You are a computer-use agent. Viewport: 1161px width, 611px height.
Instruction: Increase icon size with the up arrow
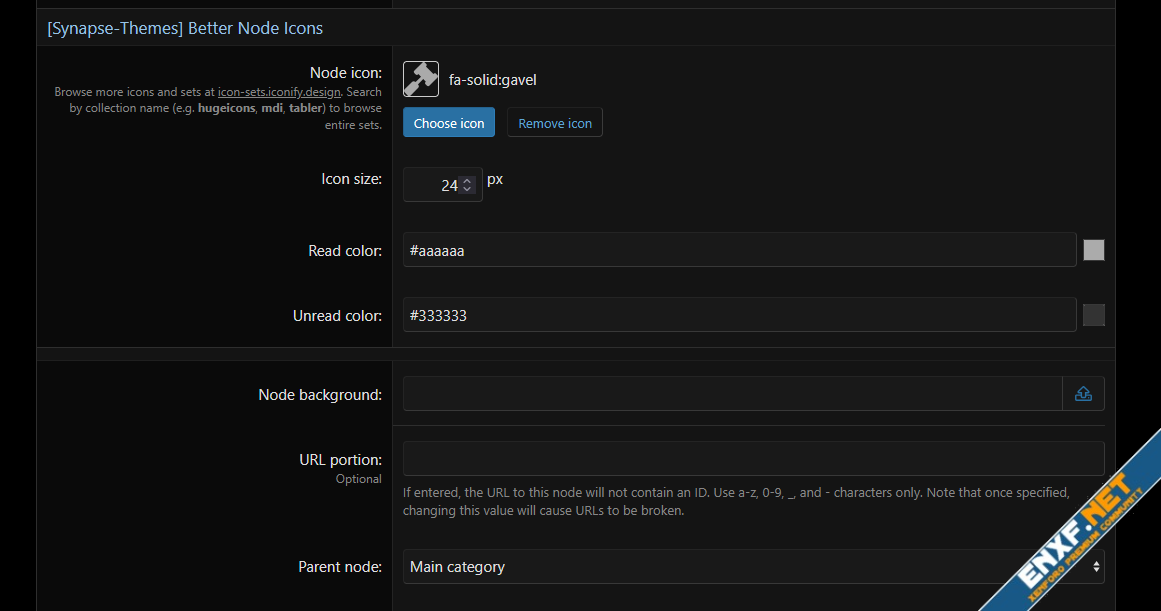[x=467, y=180]
